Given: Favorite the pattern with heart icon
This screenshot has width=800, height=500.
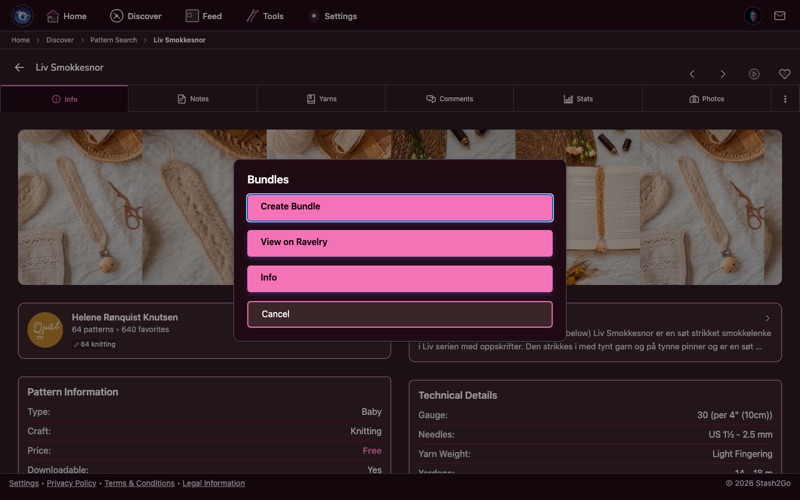Looking at the screenshot, I should click(x=785, y=74).
